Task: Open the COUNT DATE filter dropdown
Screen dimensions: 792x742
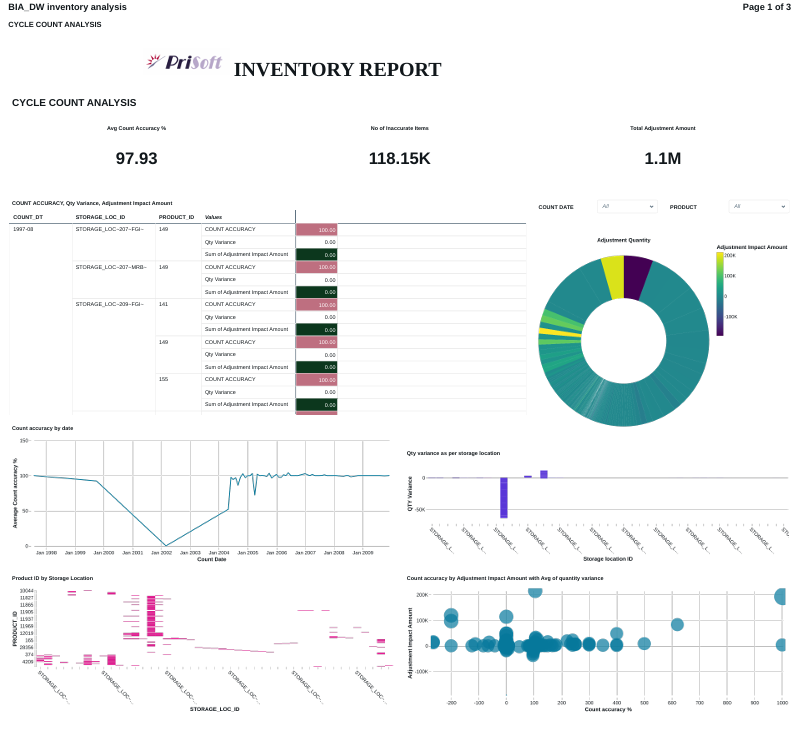Action: click(628, 206)
